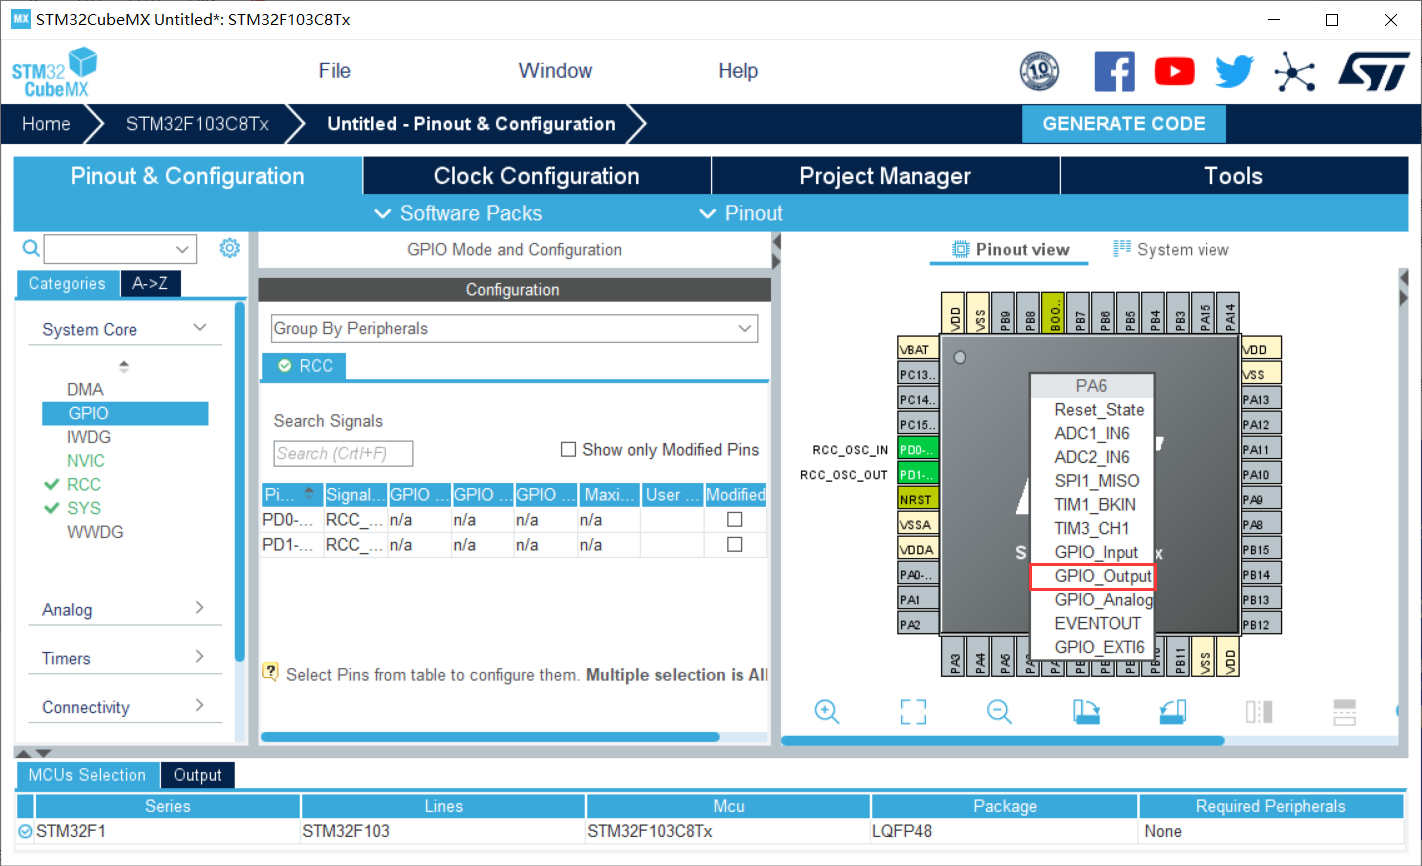Image resolution: width=1422 pixels, height=866 pixels.
Task: Enable Show only Modified Pins checkbox
Action: tap(568, 450)
